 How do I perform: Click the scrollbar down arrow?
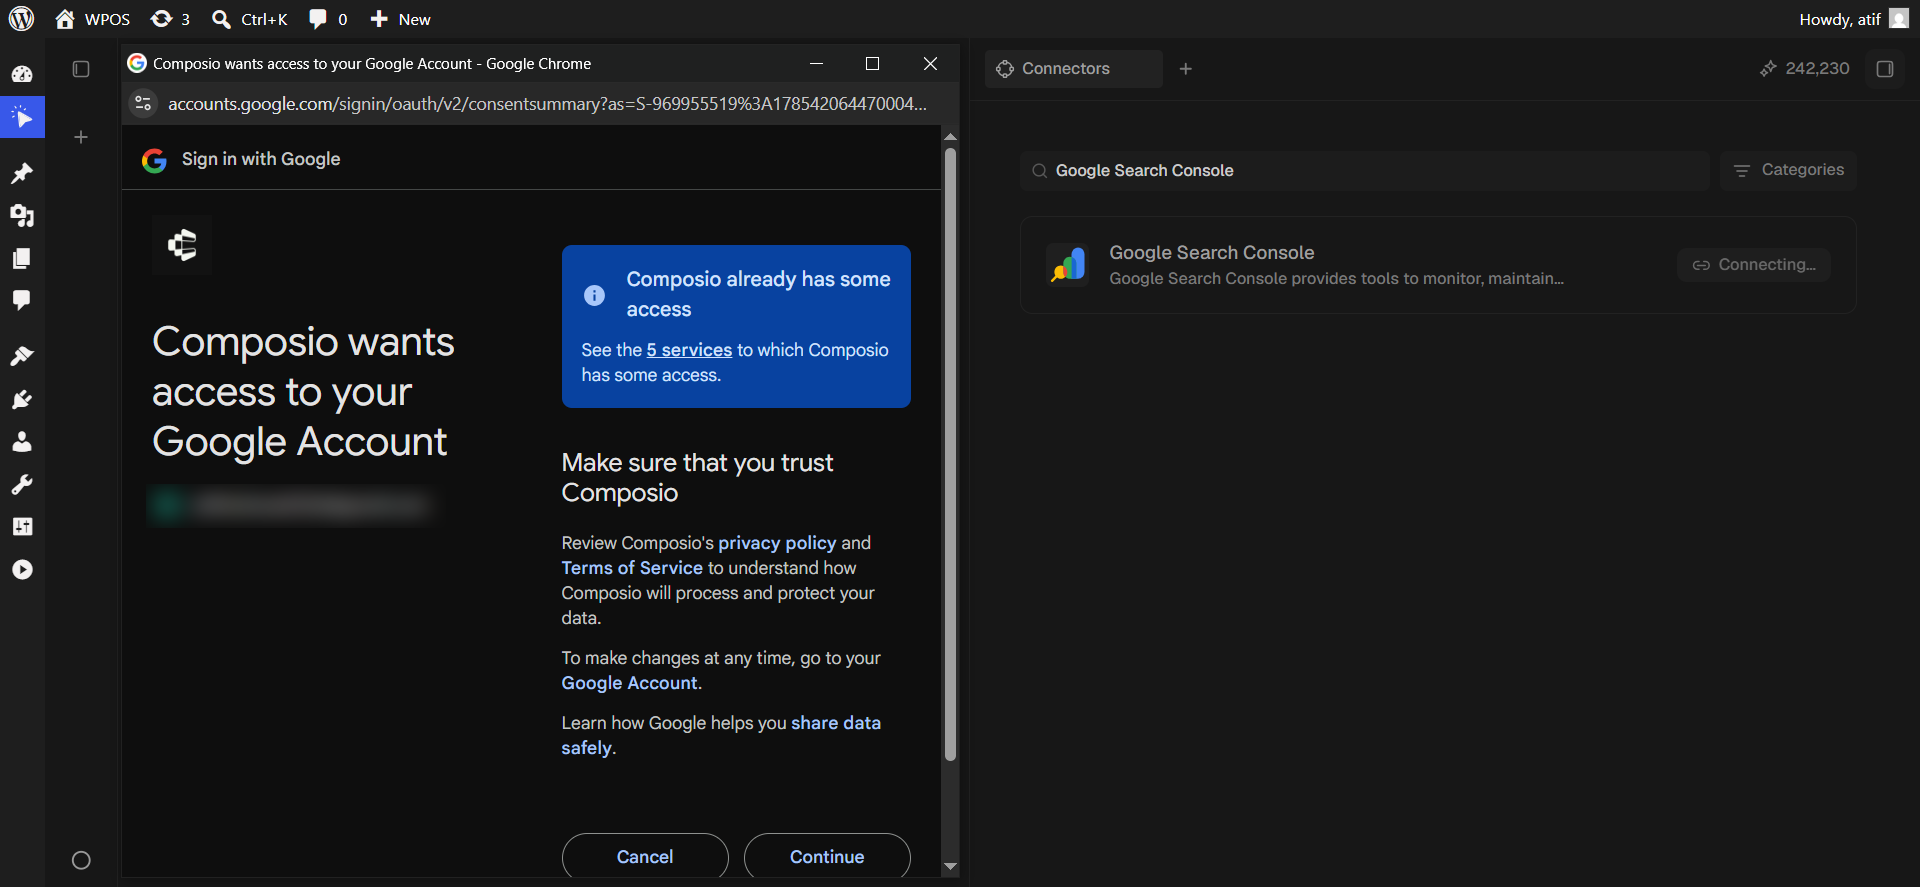[950, 867]
